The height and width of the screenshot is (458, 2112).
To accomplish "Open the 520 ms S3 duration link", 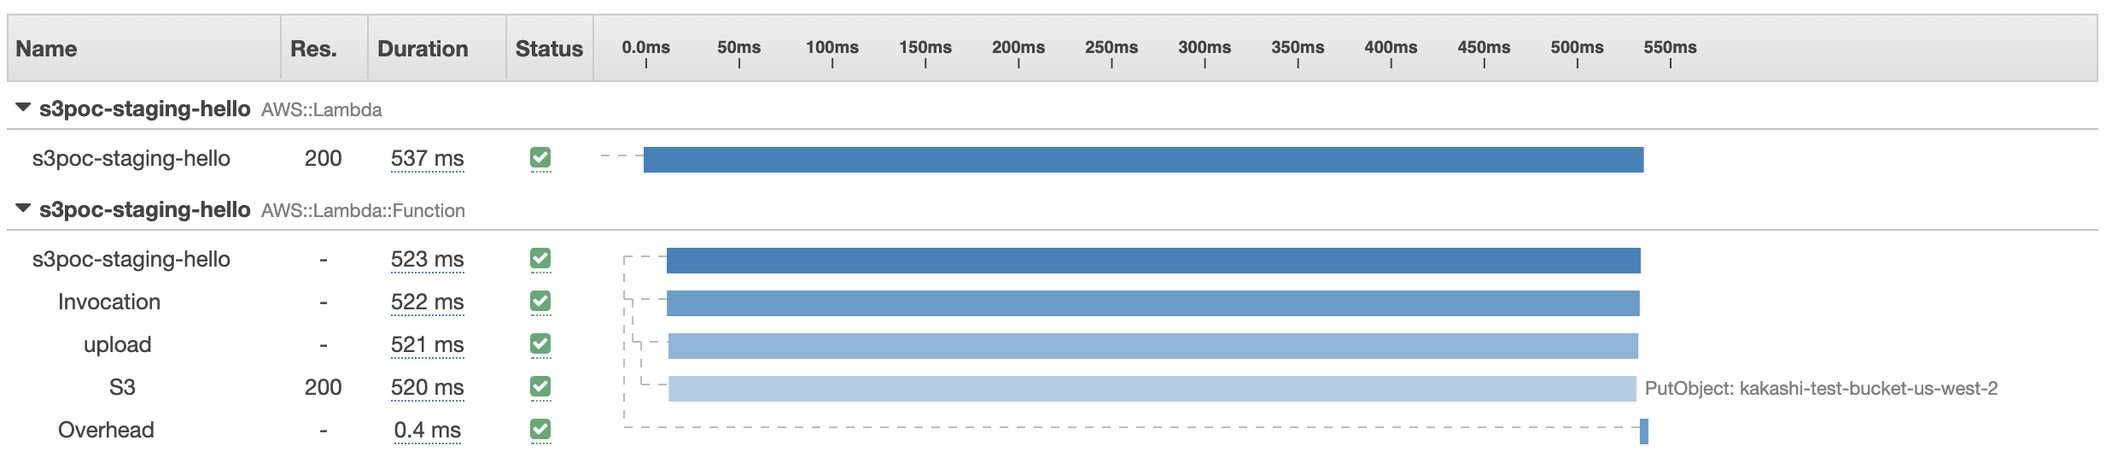I will pos(427,387).
